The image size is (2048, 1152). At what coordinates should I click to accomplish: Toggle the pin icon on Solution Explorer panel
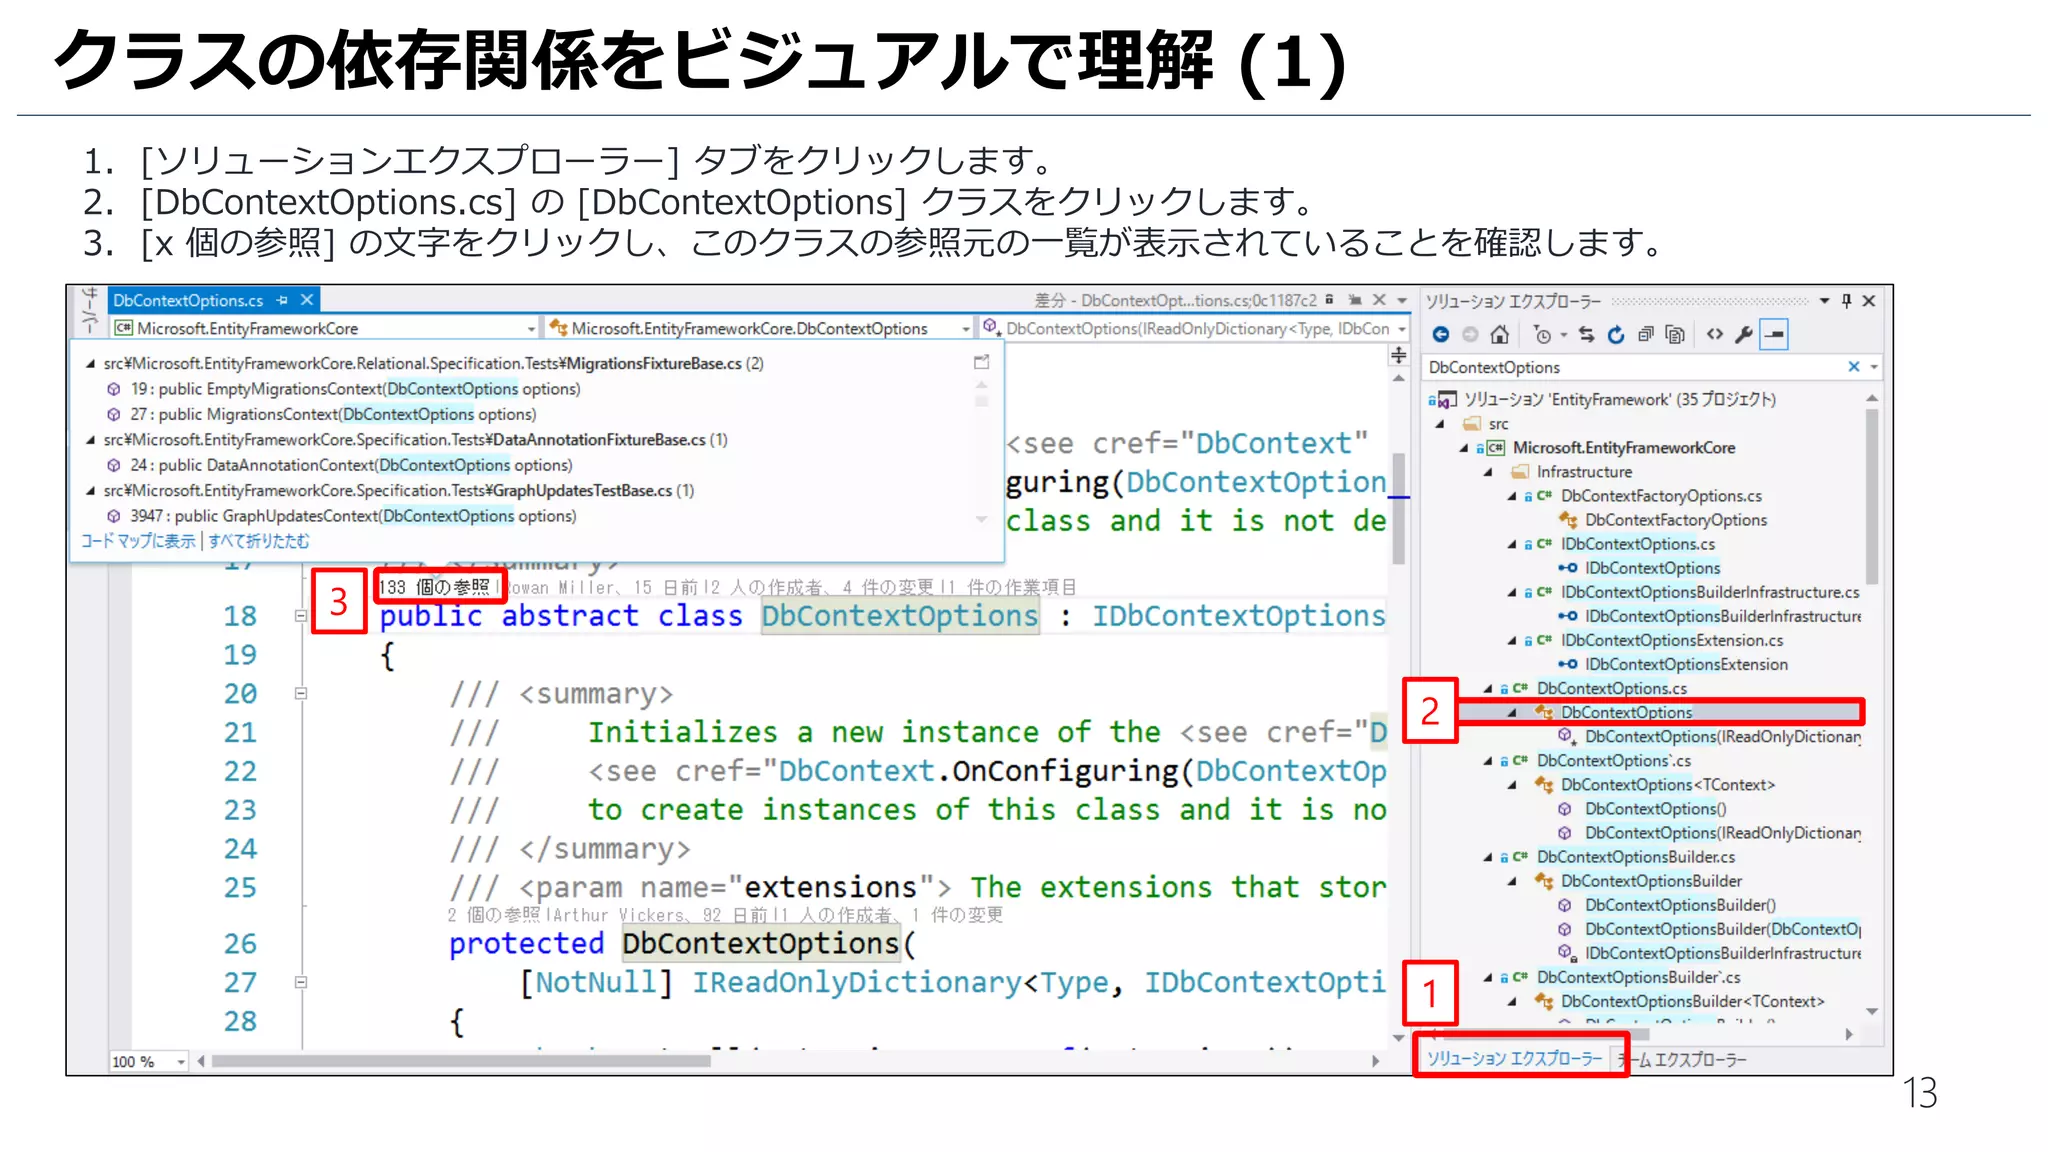coord(1846,301)
